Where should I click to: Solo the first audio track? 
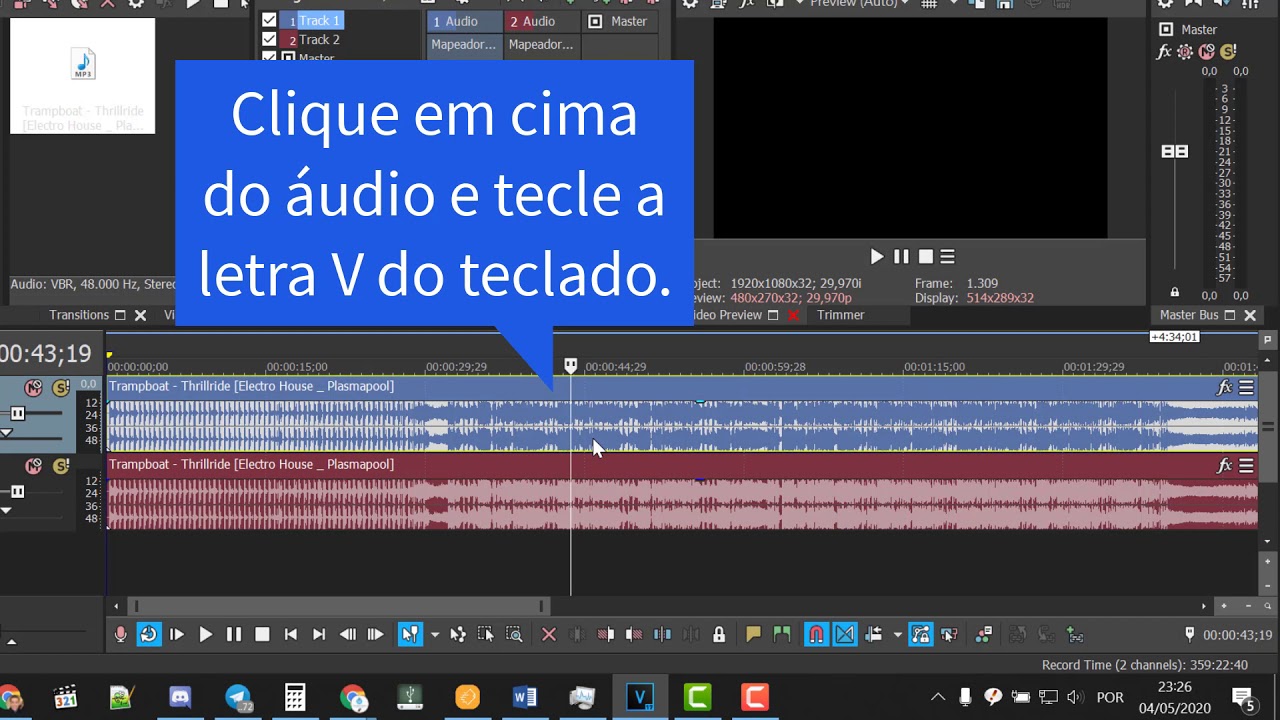click(x=61, y=388)
